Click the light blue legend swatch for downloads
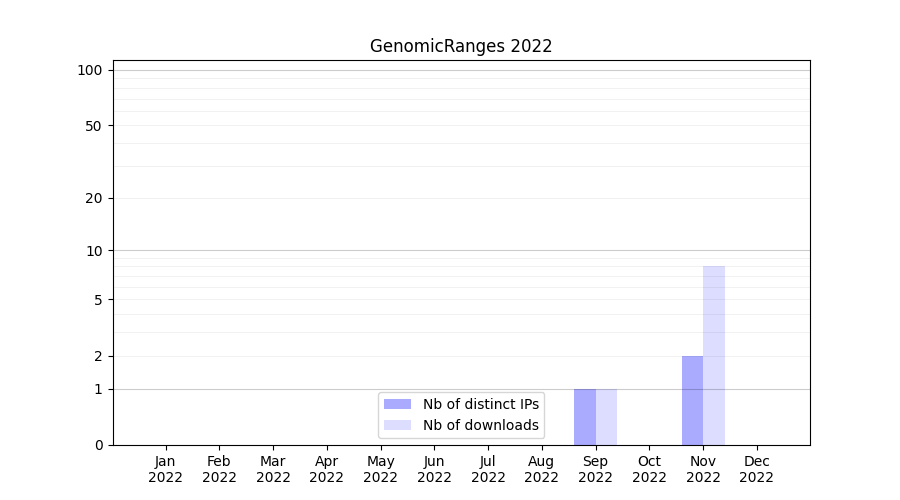The width and height of the screenshot is (900, 500). point(397,425)
